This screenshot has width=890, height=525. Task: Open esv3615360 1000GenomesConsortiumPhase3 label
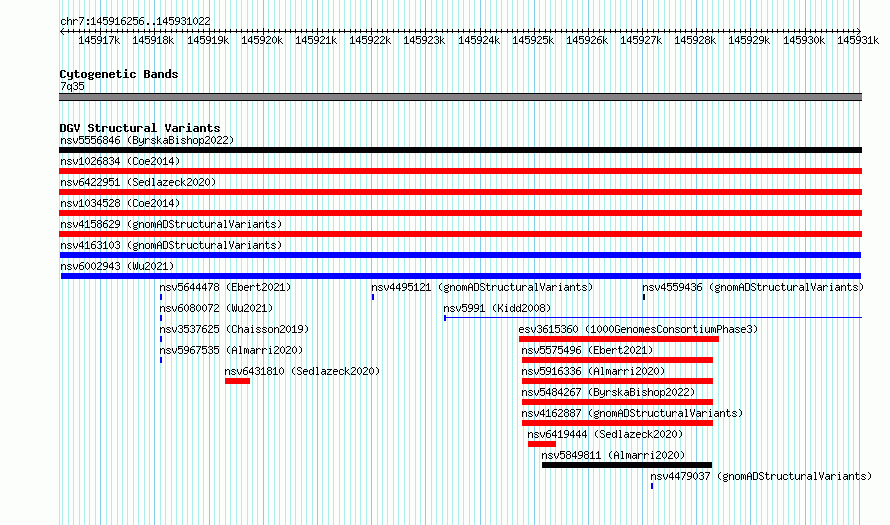click(638, 329)
